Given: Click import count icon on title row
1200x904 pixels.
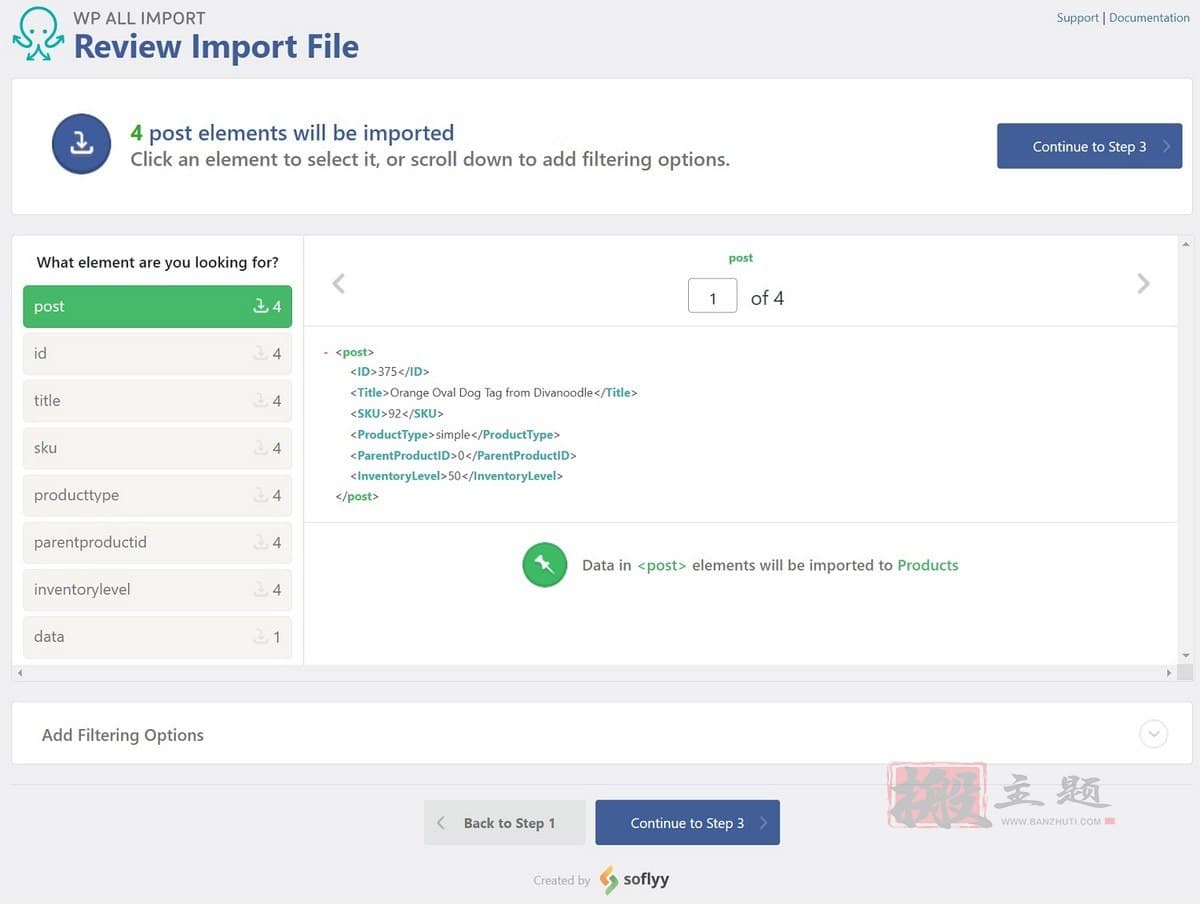Looking at the screenshot, I should click(261, 400).
